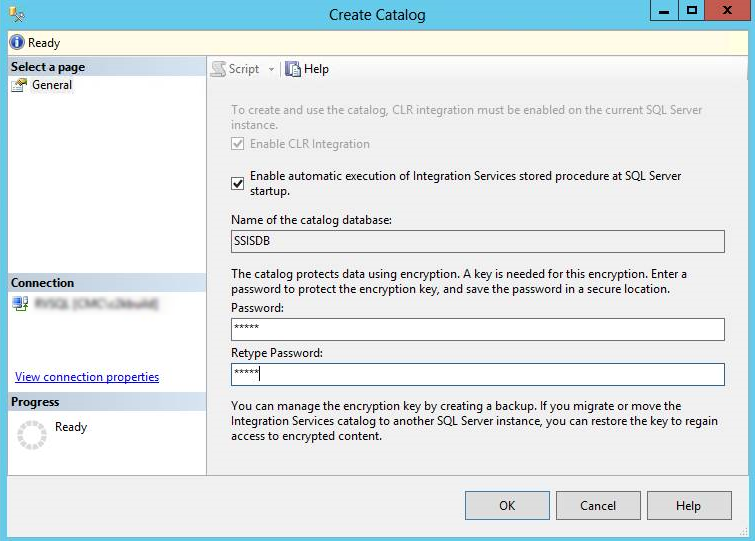Focus the Retype Password field
The width and height of the screenshot is (755, 541).
[478, 374]
